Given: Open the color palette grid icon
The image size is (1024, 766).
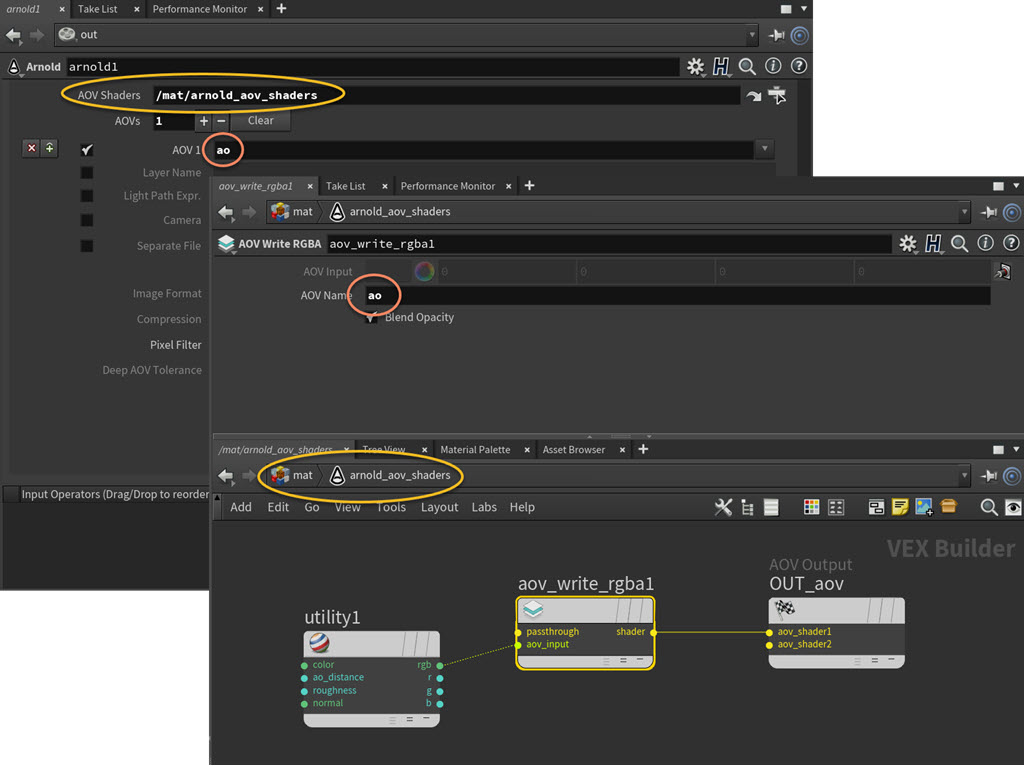Looking at the screenshot, I should coord(811,507).
